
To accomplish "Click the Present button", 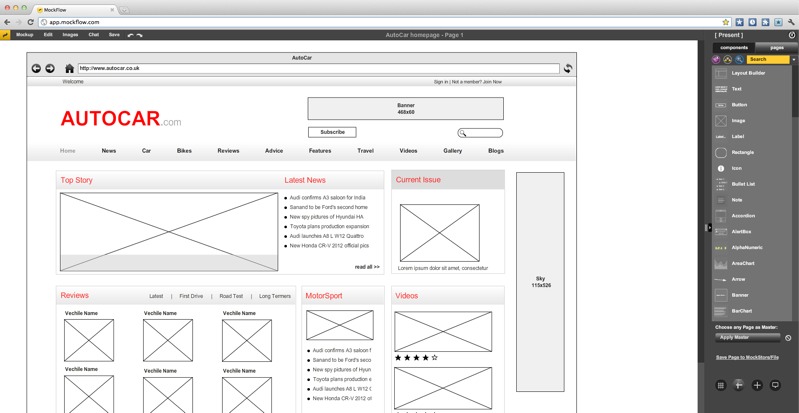I will pyautogui.click(x=729, y=35).
